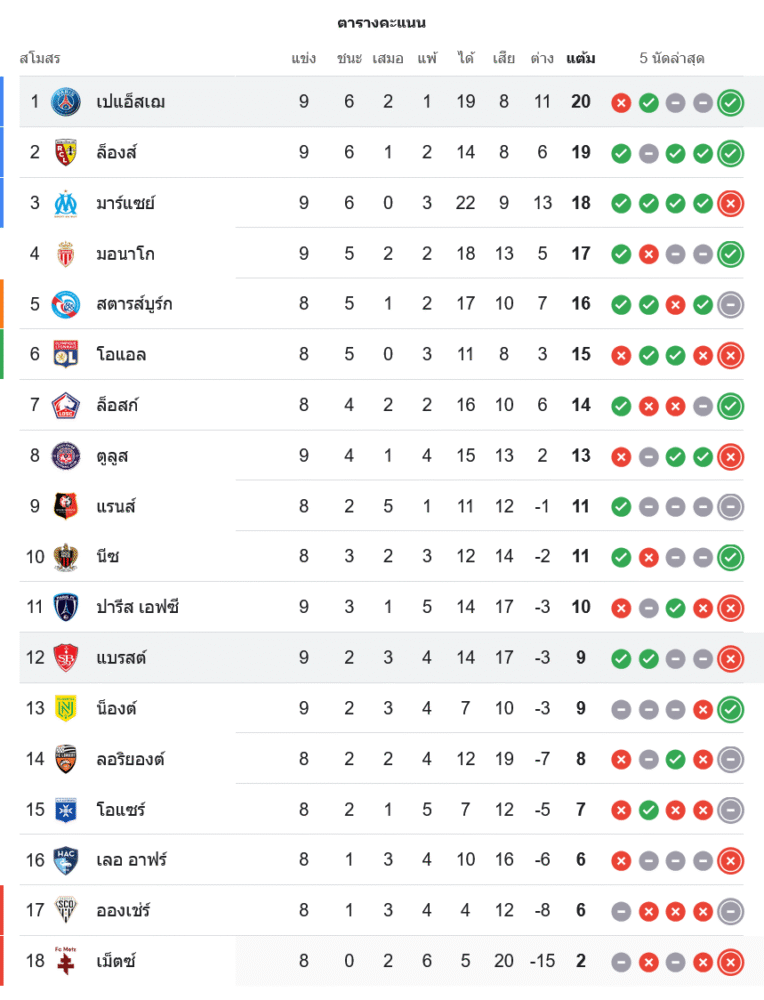
Task: Click the ชนะ column header
Action: coord(349,58)
